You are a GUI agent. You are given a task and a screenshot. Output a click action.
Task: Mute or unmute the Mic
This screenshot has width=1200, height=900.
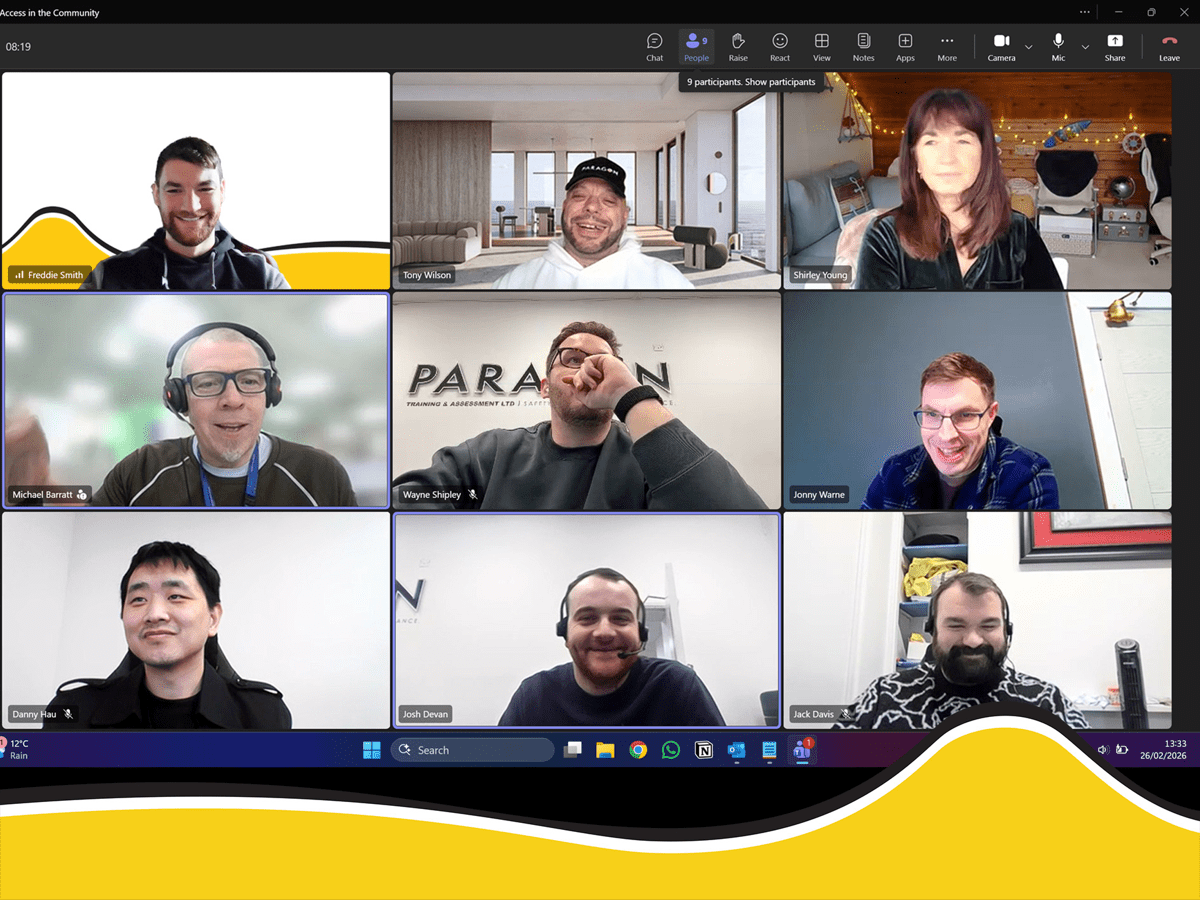pos(1058,46)
